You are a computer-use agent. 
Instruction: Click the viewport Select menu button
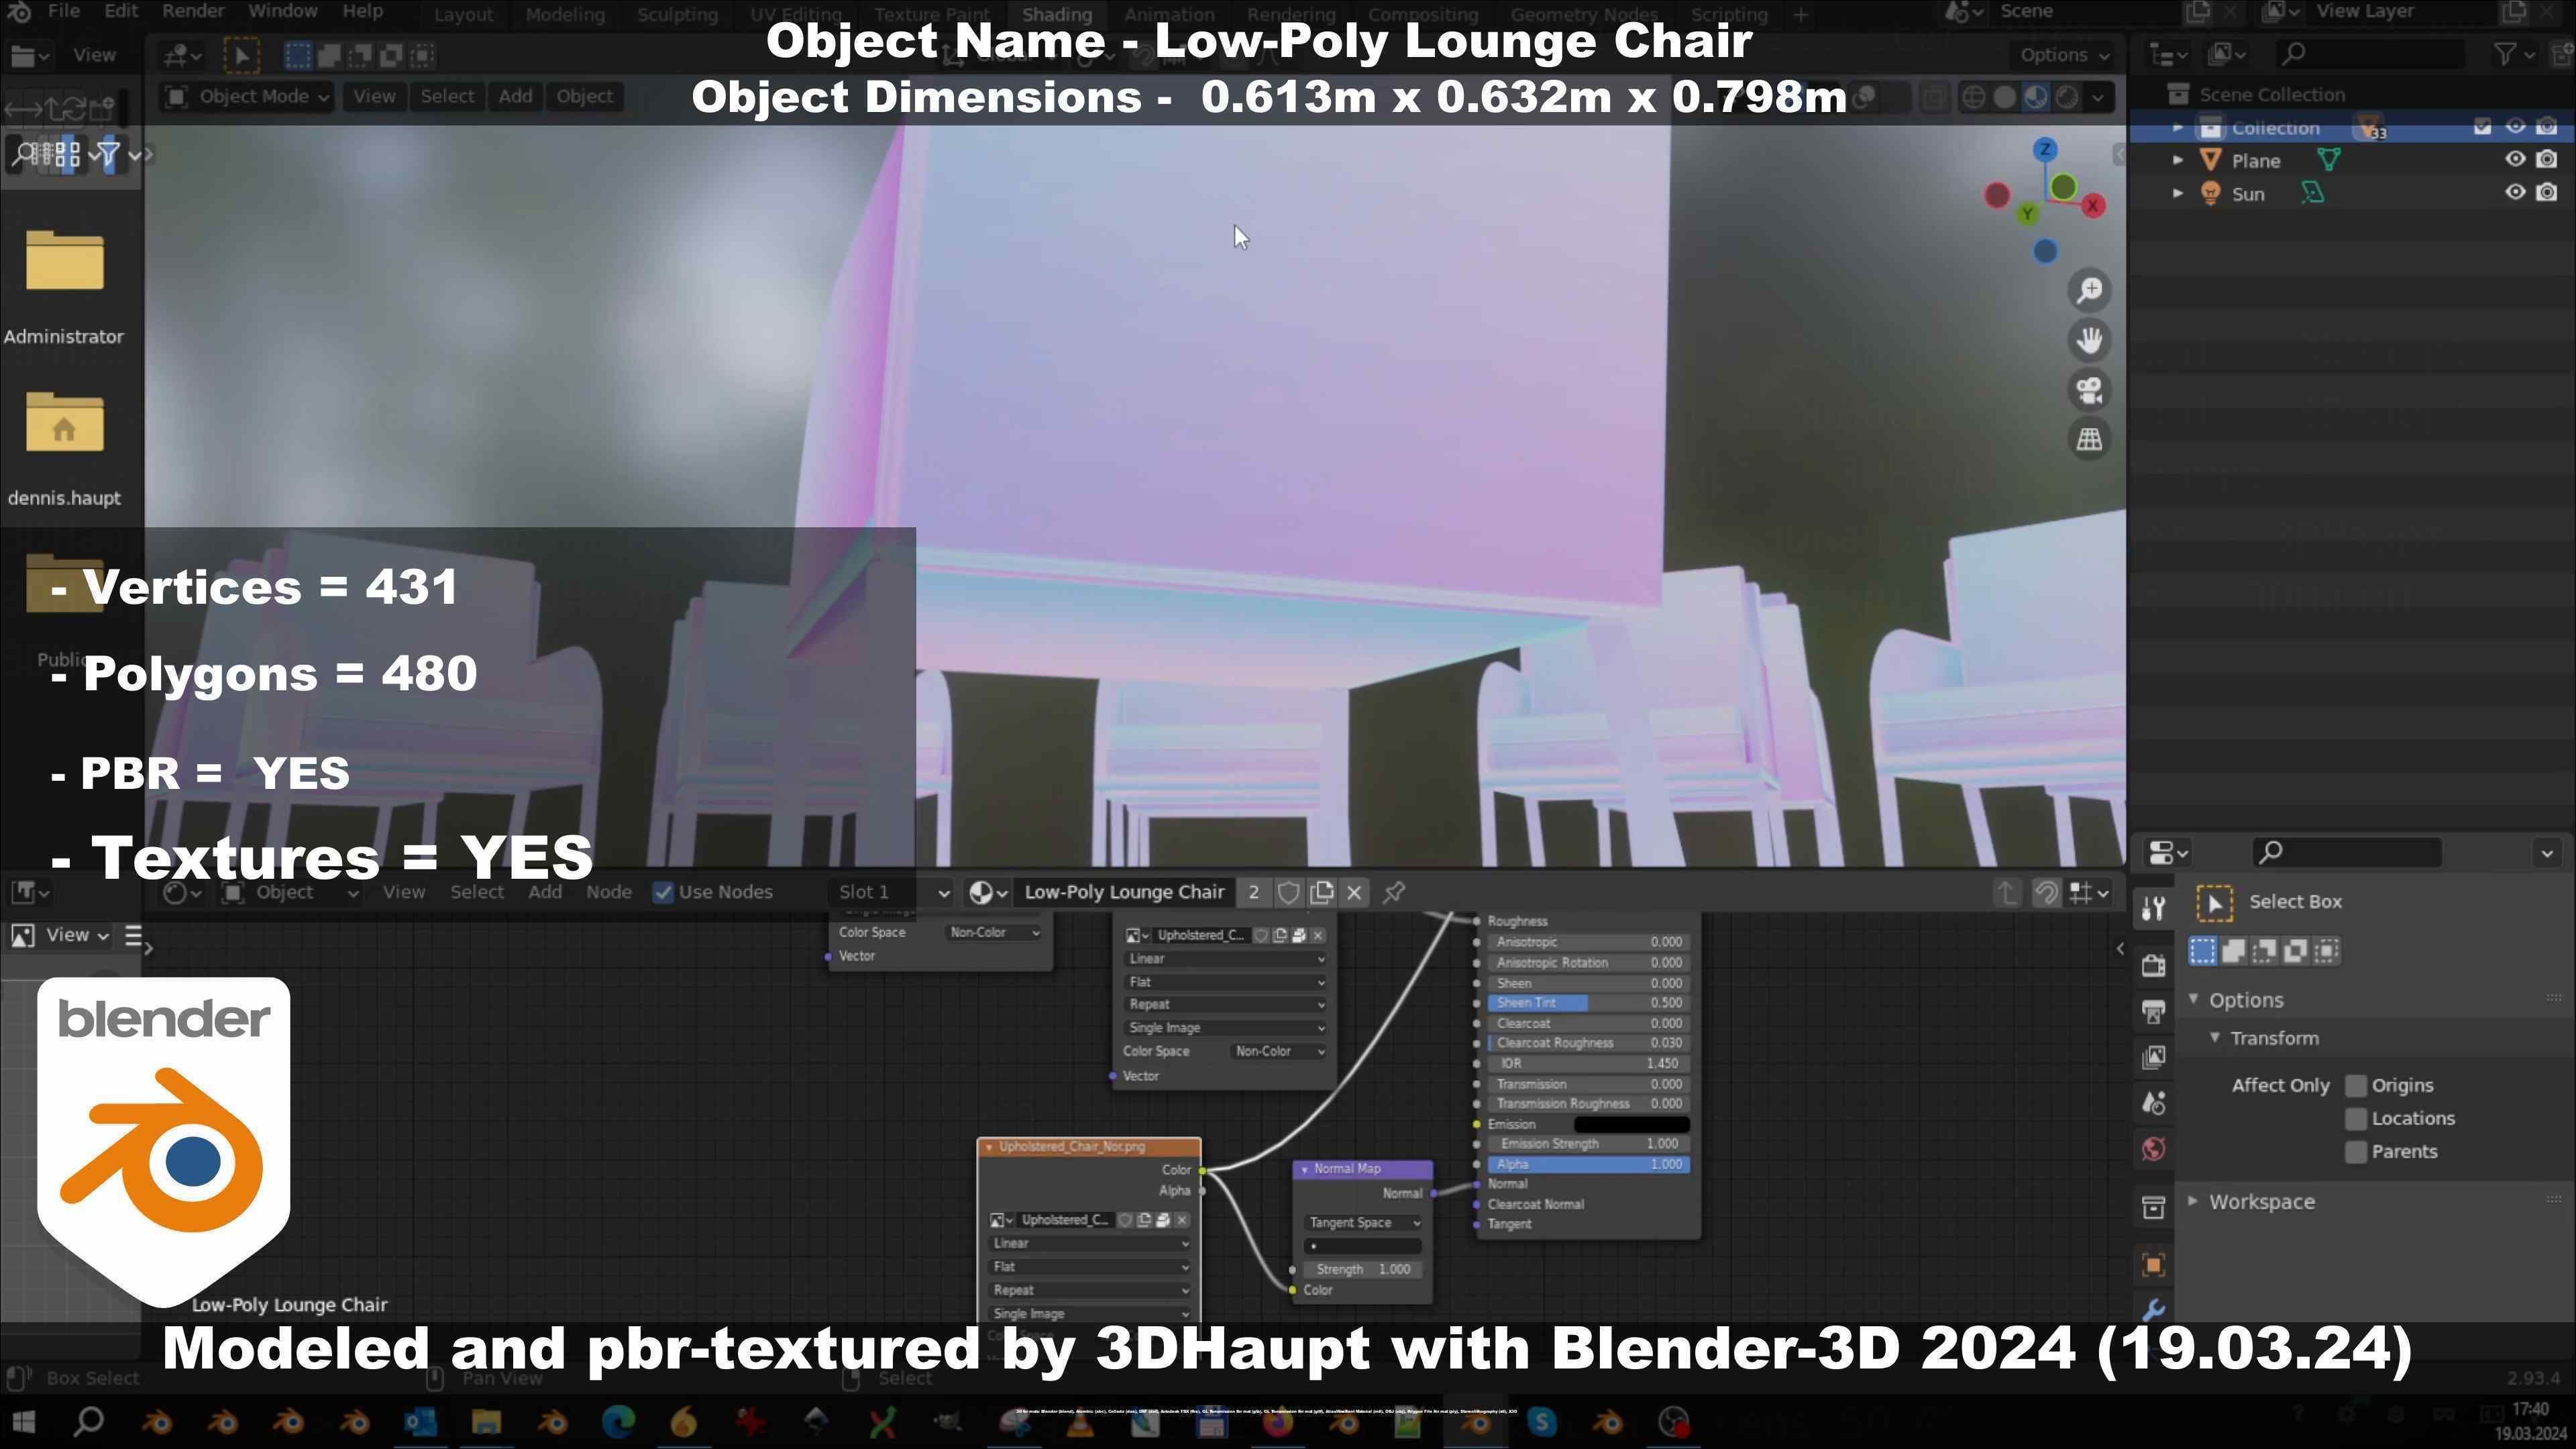pos(447,97)
